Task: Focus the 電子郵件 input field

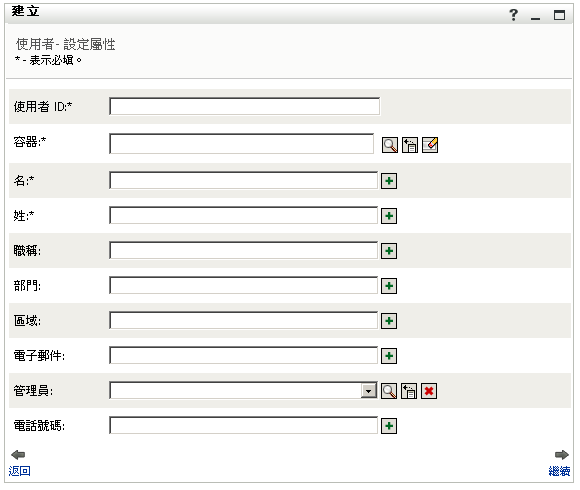Action: point(243,356)
